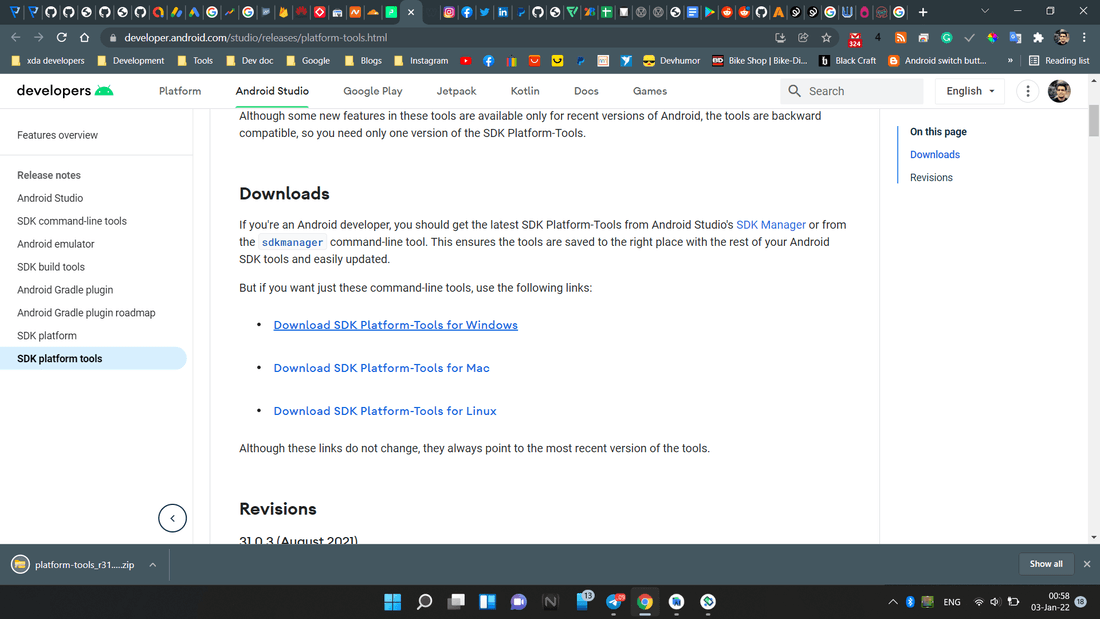Open the Reading list
This screenshot has height=619, width=1100.
click(1059, 61)
